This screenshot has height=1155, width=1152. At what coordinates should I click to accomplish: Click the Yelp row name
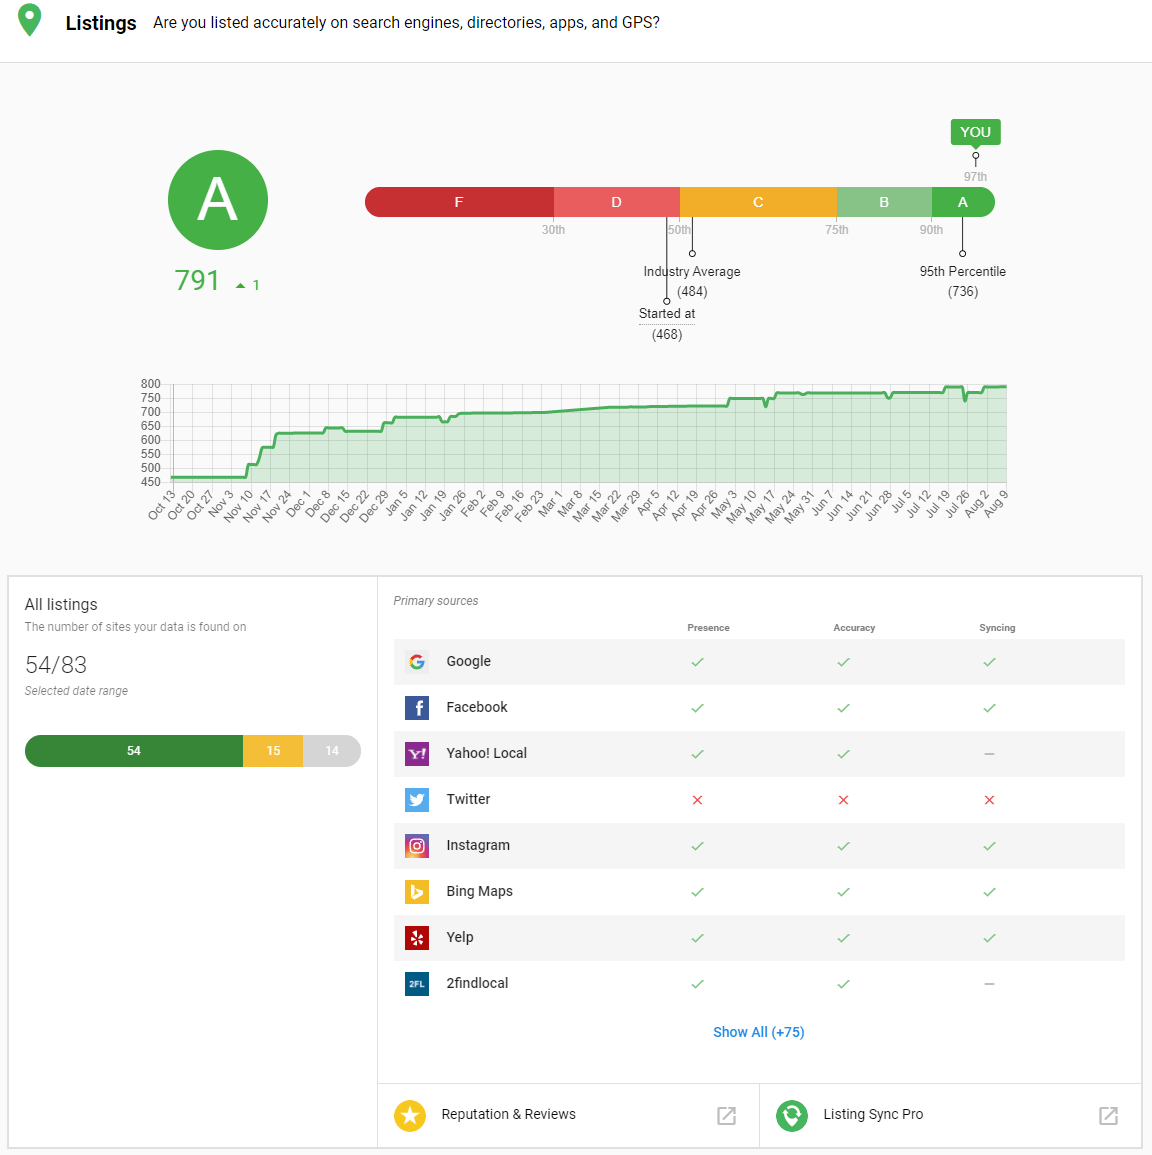pos(460,937)
